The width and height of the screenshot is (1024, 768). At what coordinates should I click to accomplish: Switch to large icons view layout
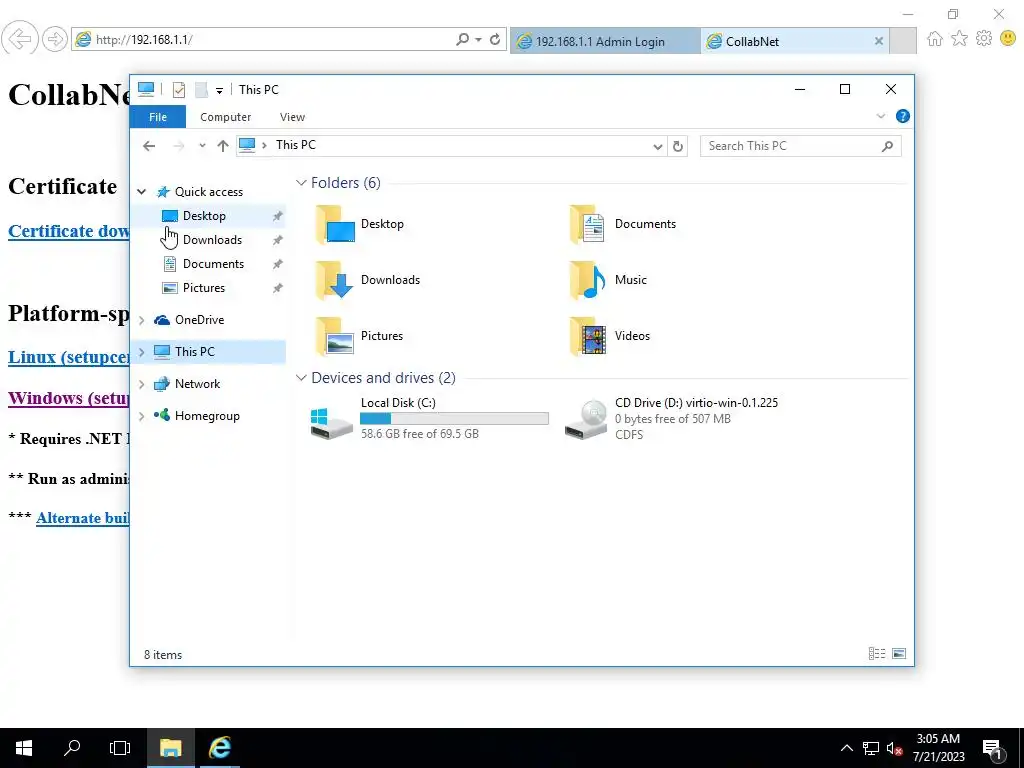(x=899, y=654)
